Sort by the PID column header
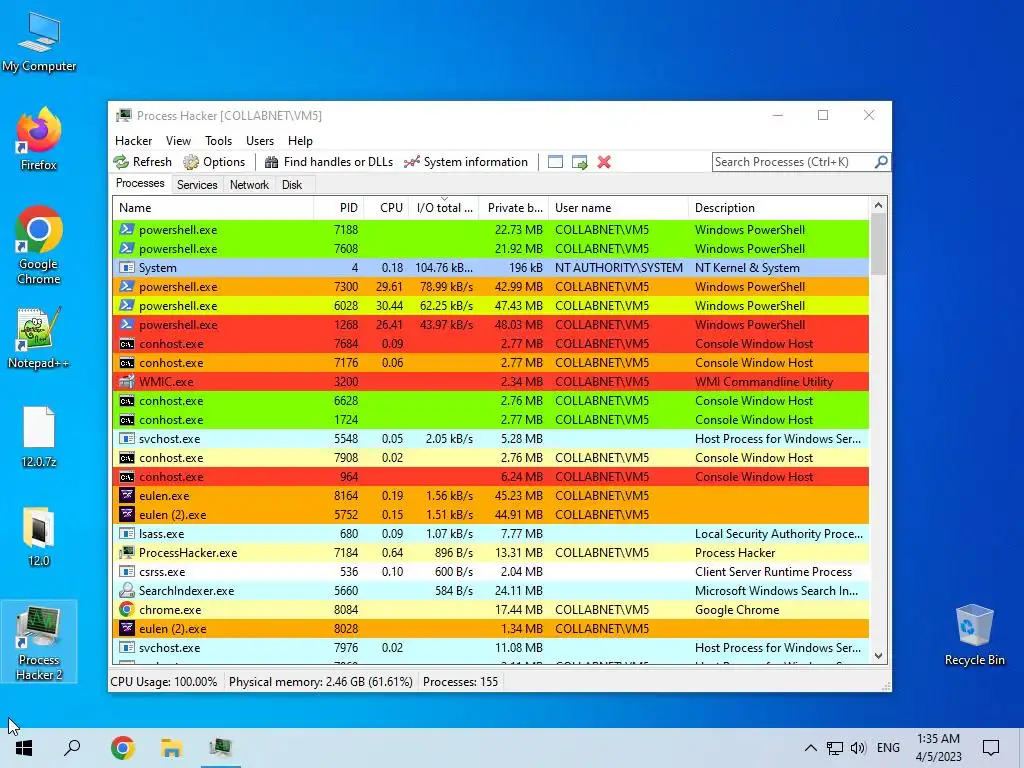Viewport: 1024px width, 768px height. 339,208
